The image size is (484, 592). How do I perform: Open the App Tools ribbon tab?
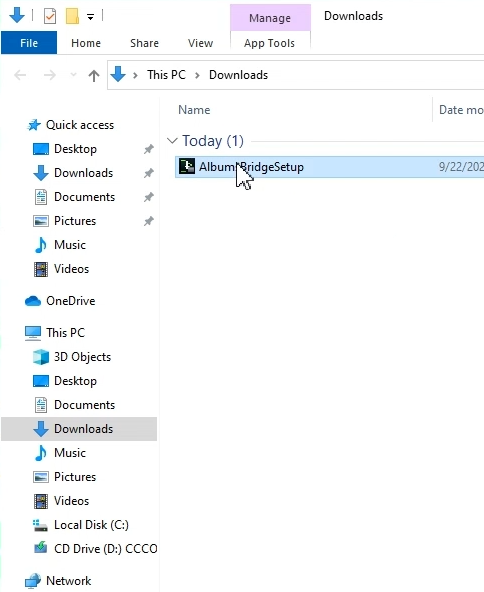tap(269, 43)
